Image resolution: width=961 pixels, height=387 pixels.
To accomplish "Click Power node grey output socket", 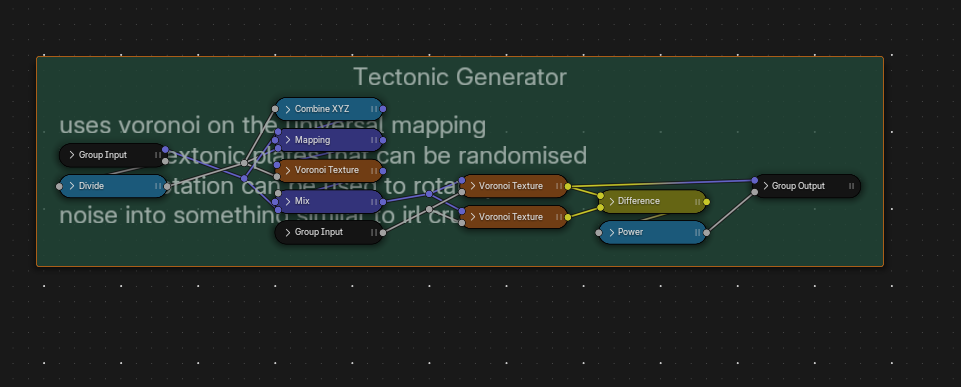I will 707,232.
